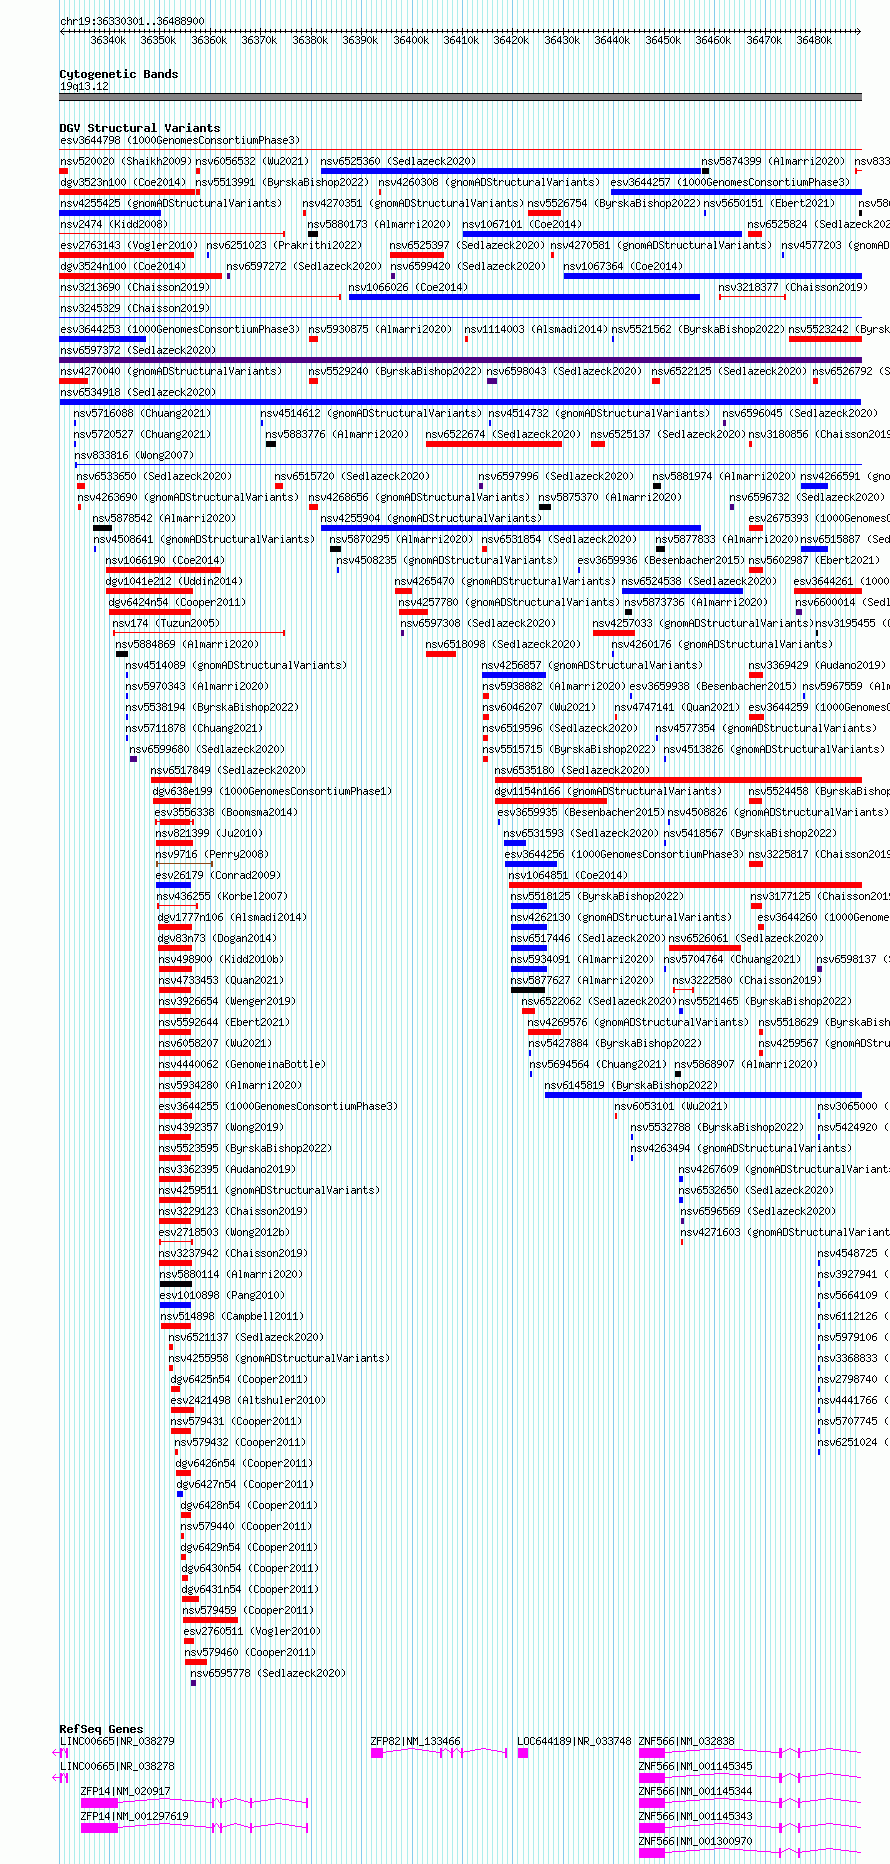
Task: Open variant nsv4271603 (gnomADStructuralVariants)
Action: [x=785, y=1232]
